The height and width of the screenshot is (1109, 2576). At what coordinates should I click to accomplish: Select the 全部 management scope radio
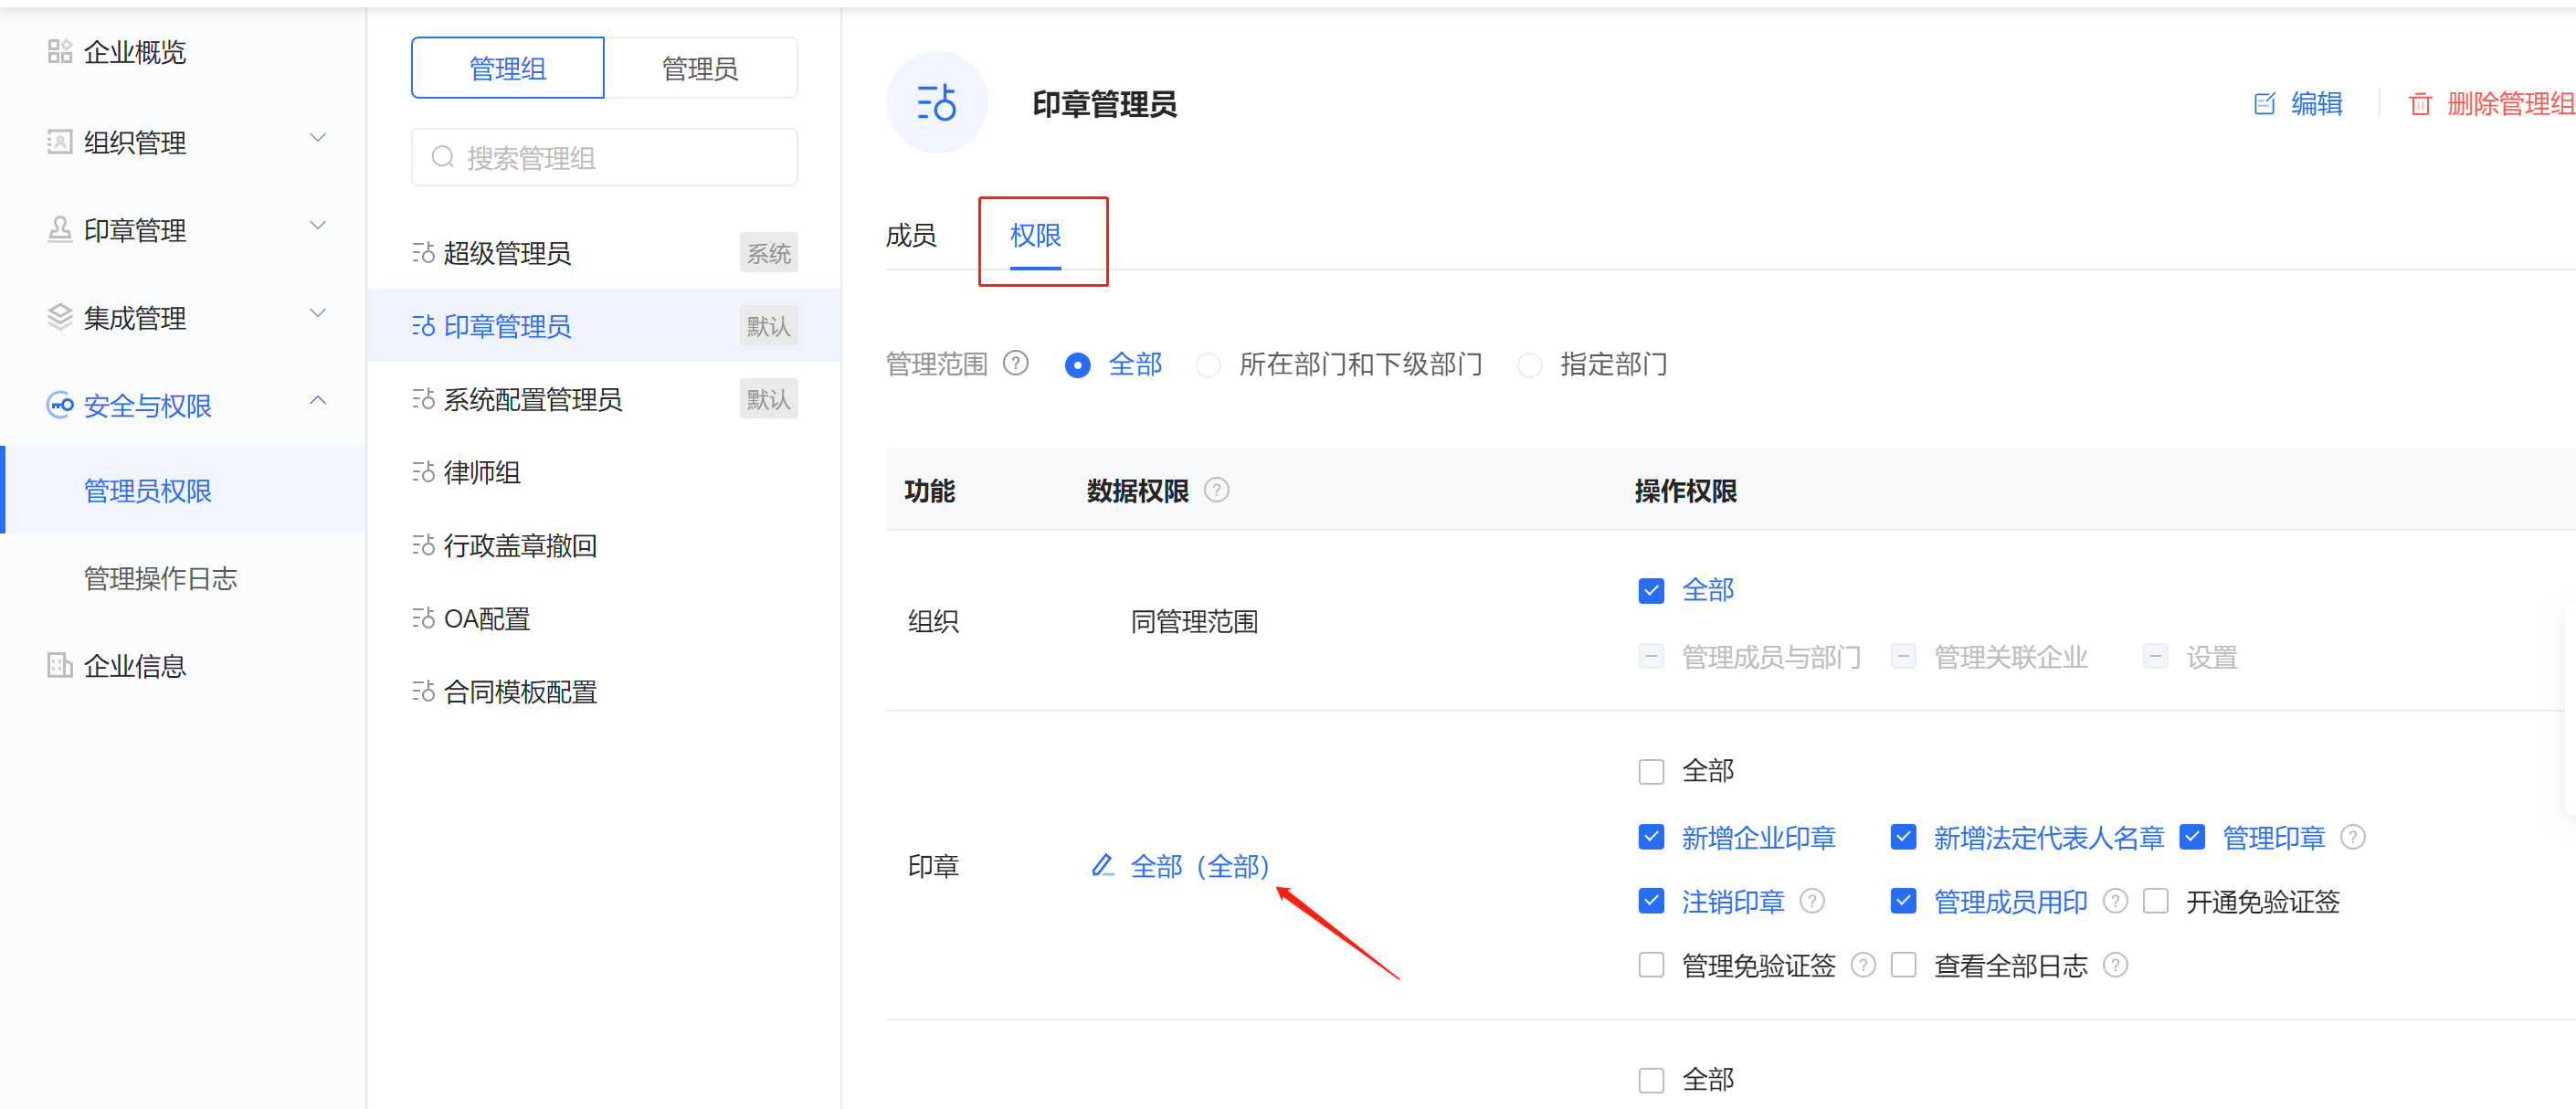1077,365
